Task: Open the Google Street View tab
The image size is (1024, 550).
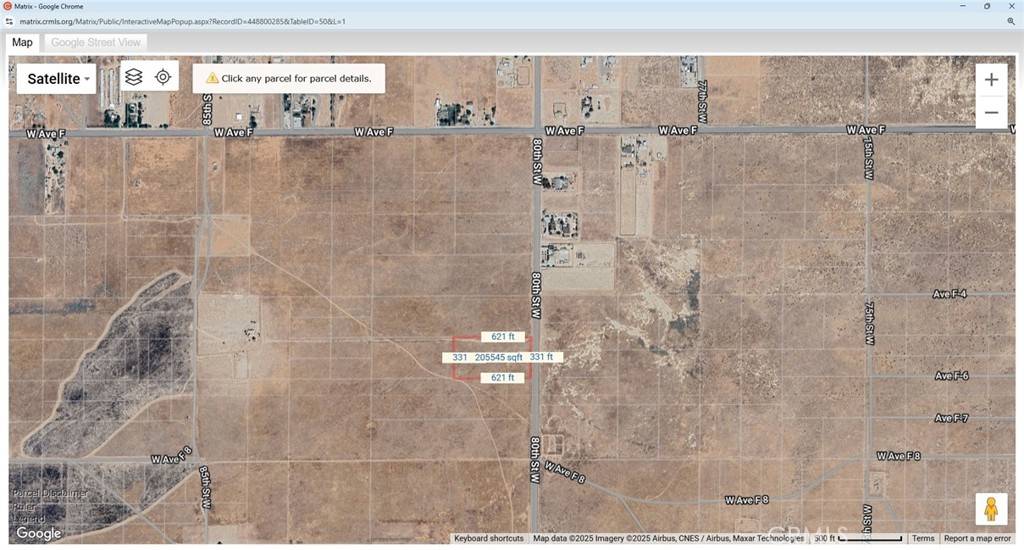Action: [x=95, y=42]
